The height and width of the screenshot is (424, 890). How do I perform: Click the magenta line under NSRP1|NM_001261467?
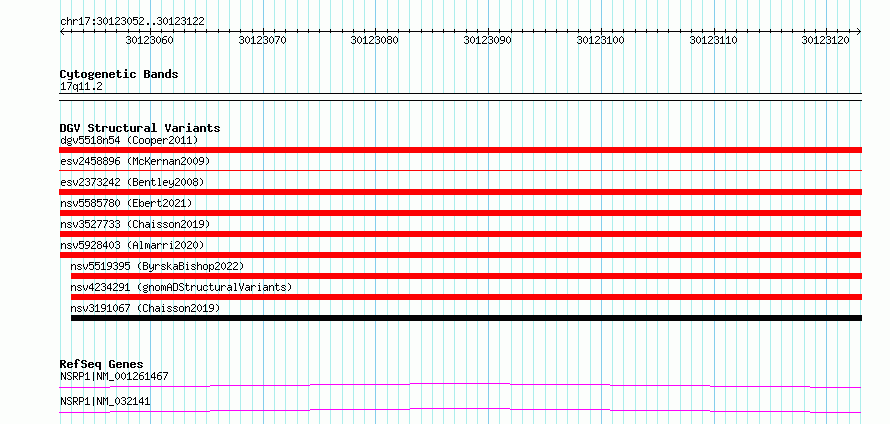point(460,385)
